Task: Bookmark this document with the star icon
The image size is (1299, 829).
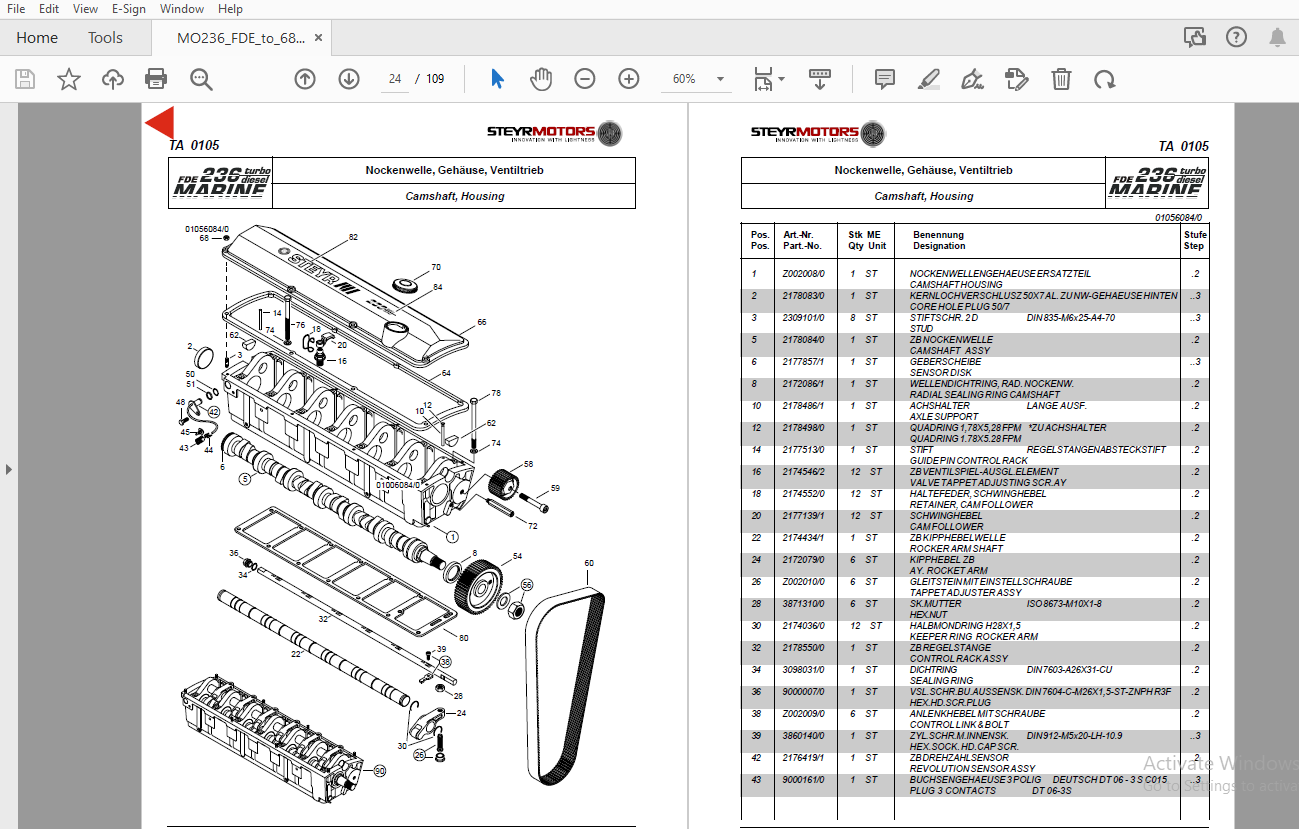Action: 69,79
